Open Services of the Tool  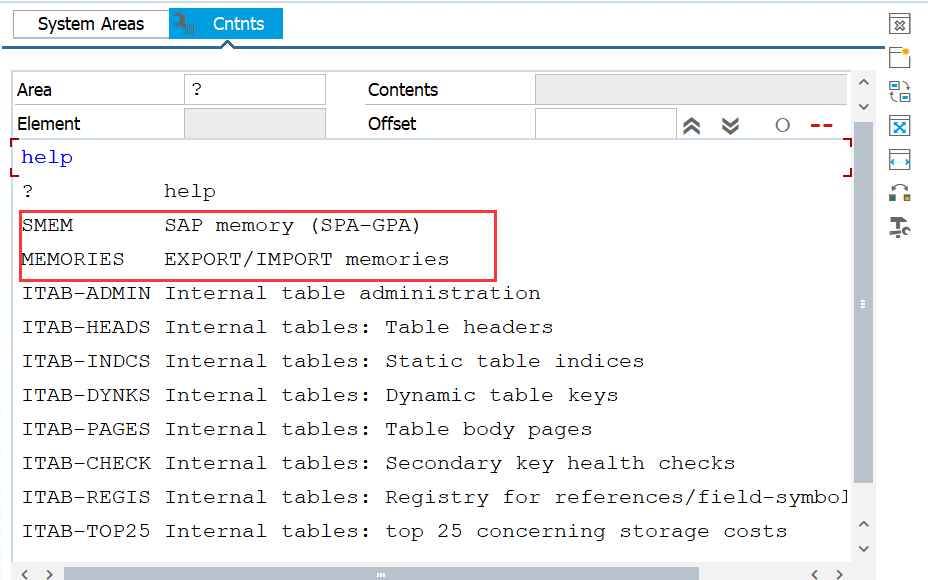pos(899,228)
